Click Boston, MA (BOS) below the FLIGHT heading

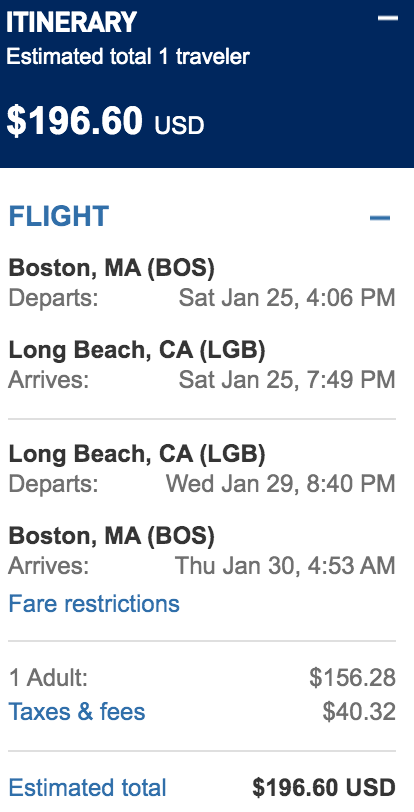111,268
